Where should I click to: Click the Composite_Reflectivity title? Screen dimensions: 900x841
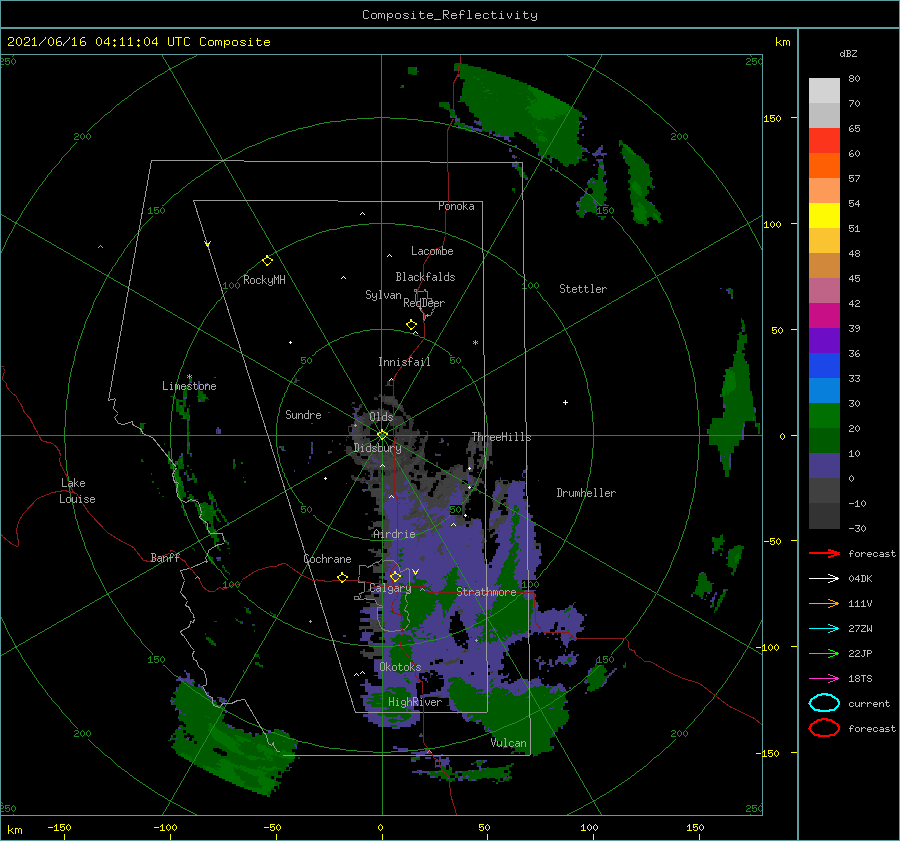point(449,15)
